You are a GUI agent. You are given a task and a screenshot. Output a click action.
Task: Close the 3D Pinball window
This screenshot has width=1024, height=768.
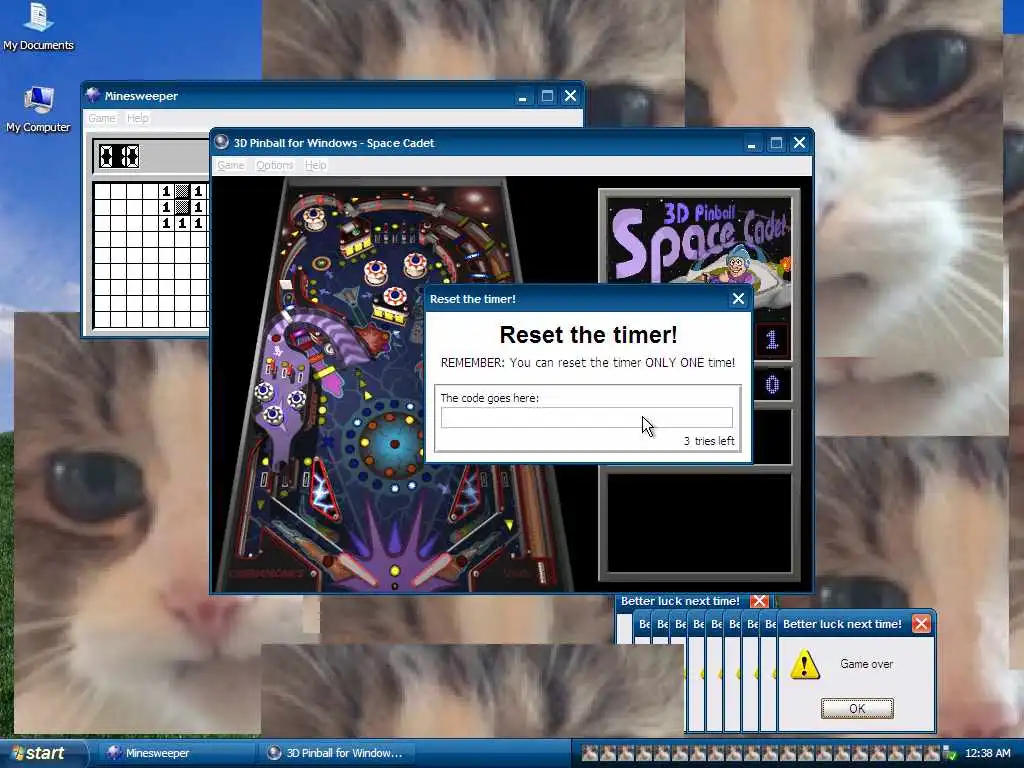(x=799, y=143)
